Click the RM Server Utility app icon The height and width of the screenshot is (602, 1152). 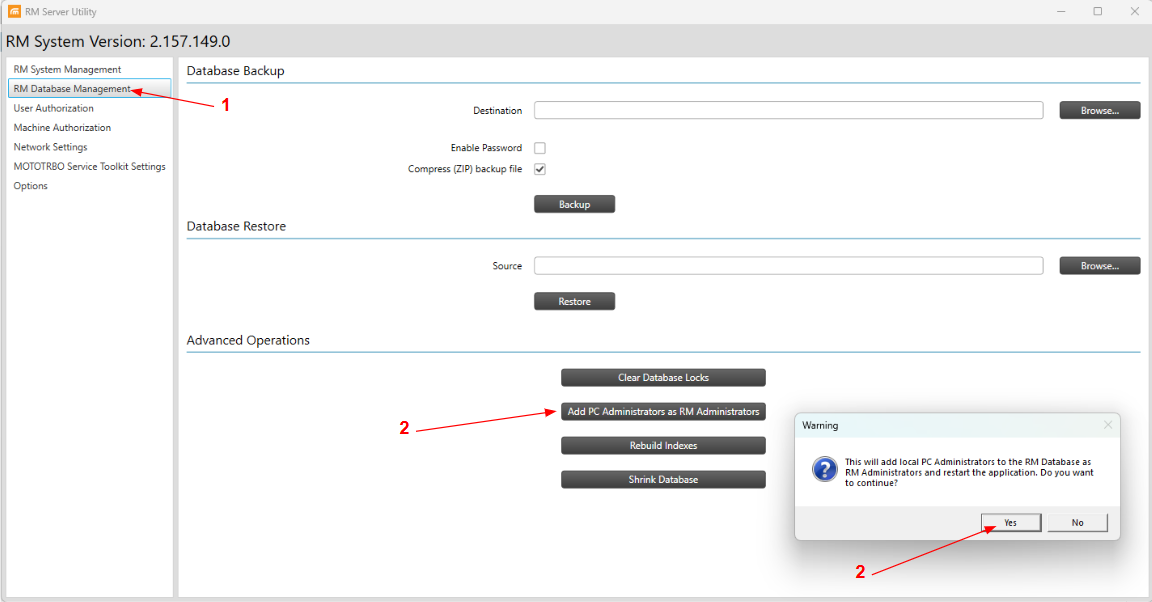coord(14,12)
